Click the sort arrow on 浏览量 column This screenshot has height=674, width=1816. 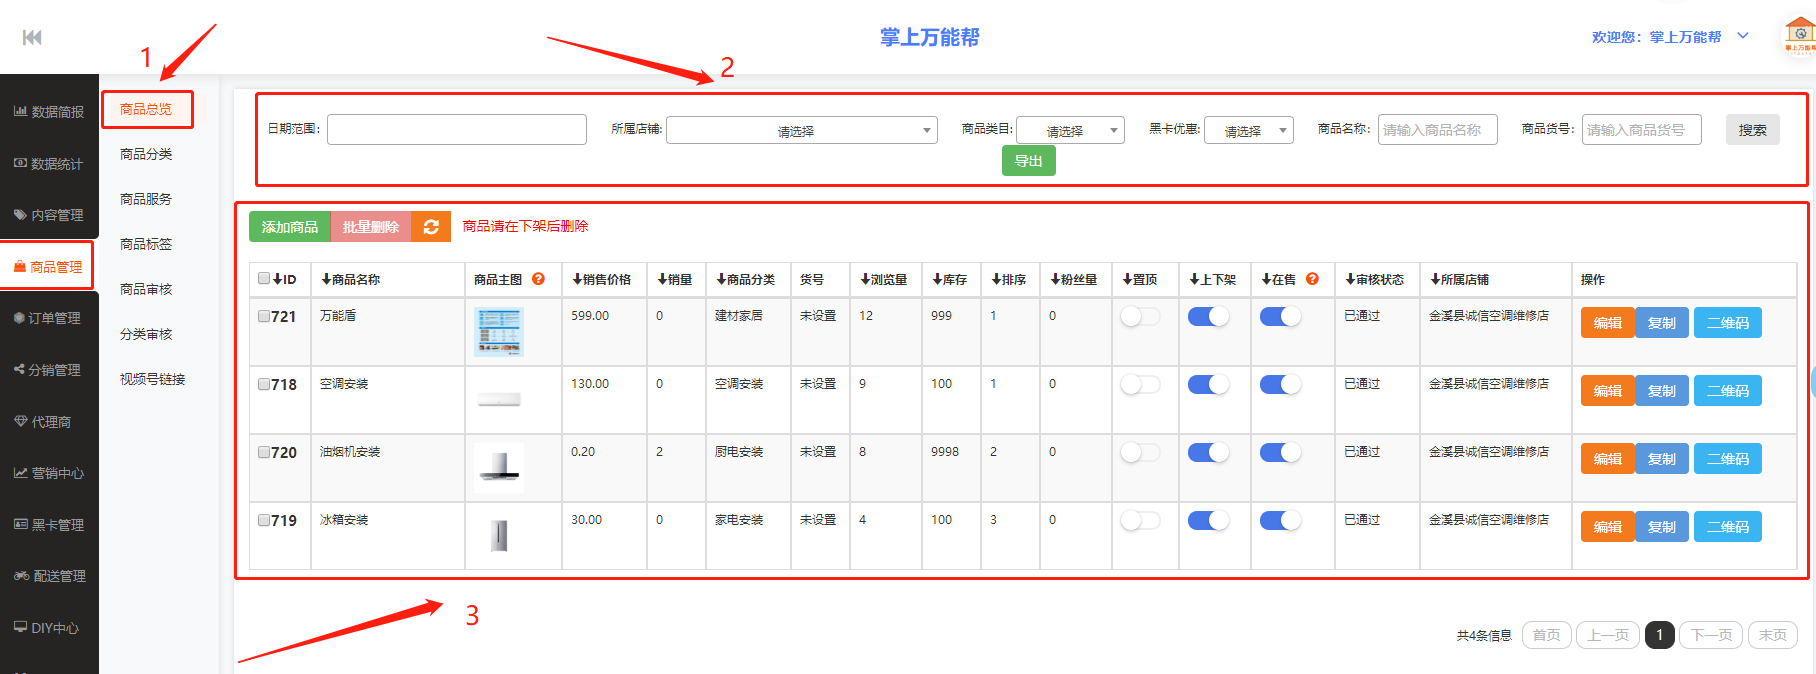[x=865, y=279]
